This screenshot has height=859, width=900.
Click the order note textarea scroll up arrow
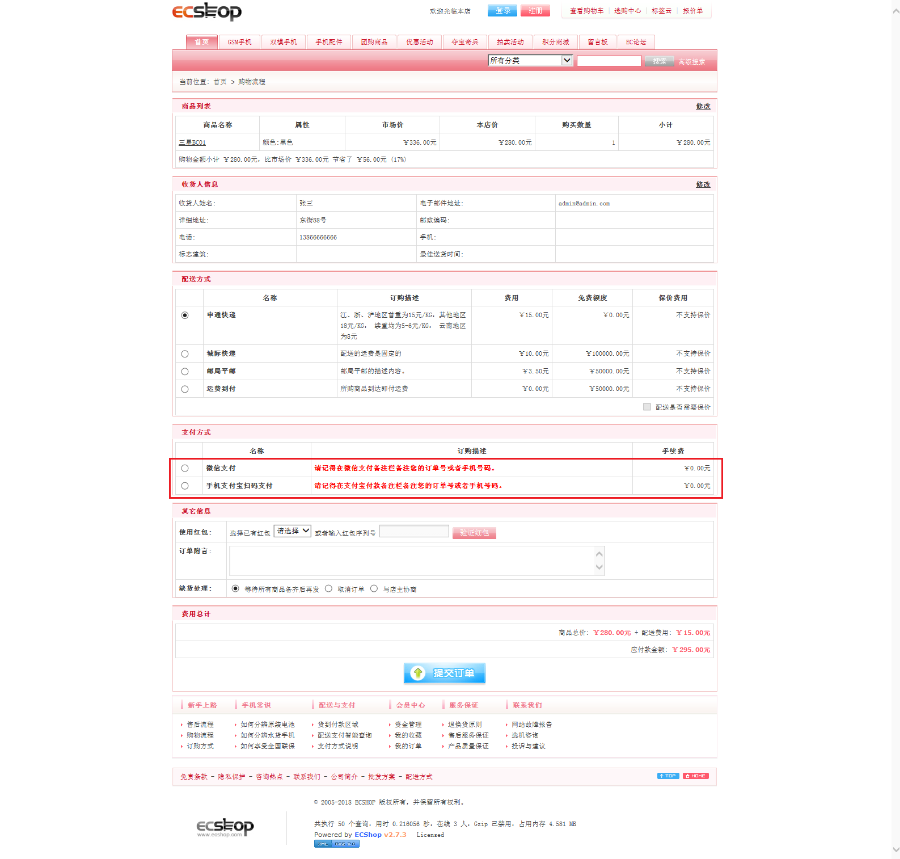(599, 554)
